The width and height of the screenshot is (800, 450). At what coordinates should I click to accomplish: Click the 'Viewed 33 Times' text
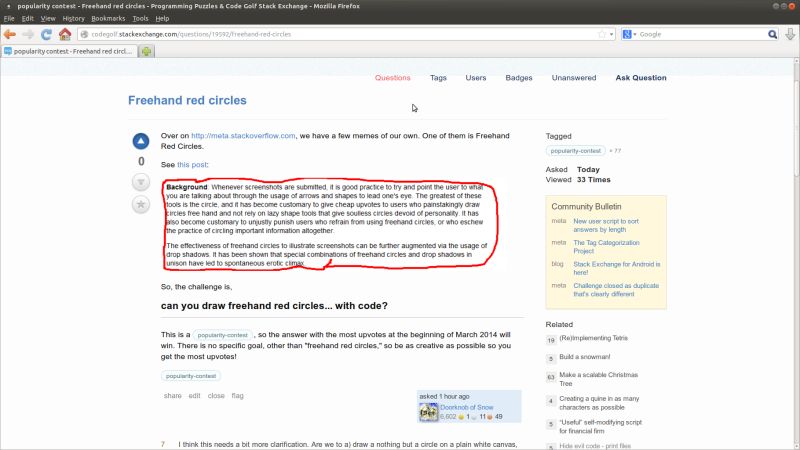coord(578,180)
